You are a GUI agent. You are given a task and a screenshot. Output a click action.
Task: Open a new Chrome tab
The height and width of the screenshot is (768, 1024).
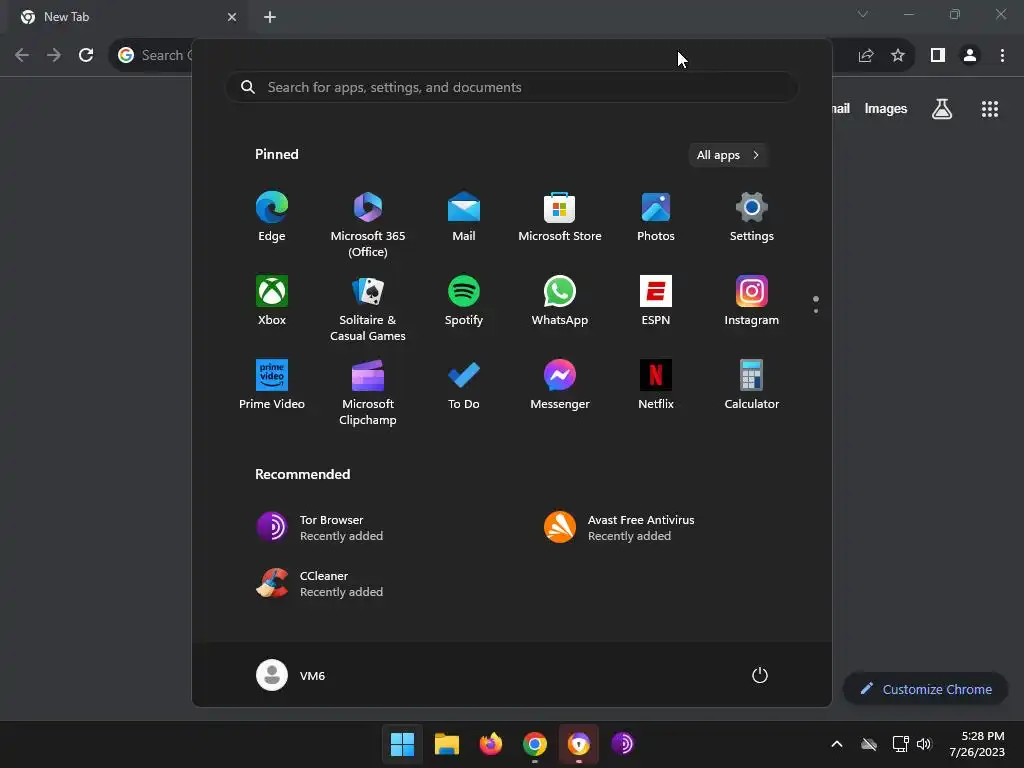pyautogui.click(x=270, y=17)
